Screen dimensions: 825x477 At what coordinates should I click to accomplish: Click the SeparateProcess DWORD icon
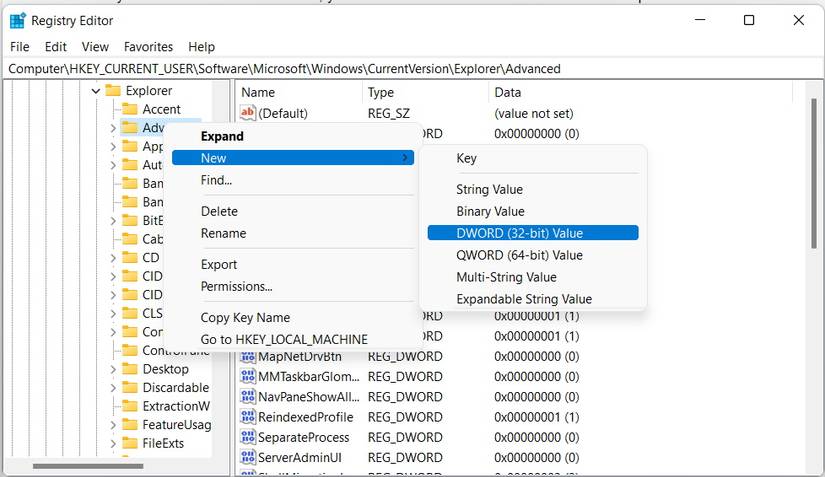click(x=248, y=437)
